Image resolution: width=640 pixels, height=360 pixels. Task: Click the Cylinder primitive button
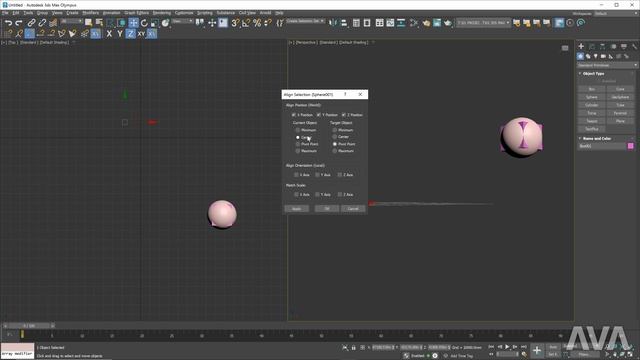pyautogui.click(x=592, y=105)
